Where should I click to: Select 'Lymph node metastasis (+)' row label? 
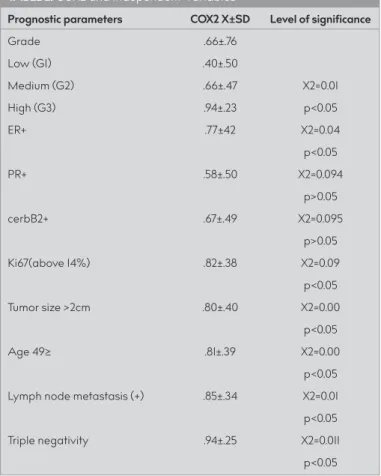click(76, 396)
